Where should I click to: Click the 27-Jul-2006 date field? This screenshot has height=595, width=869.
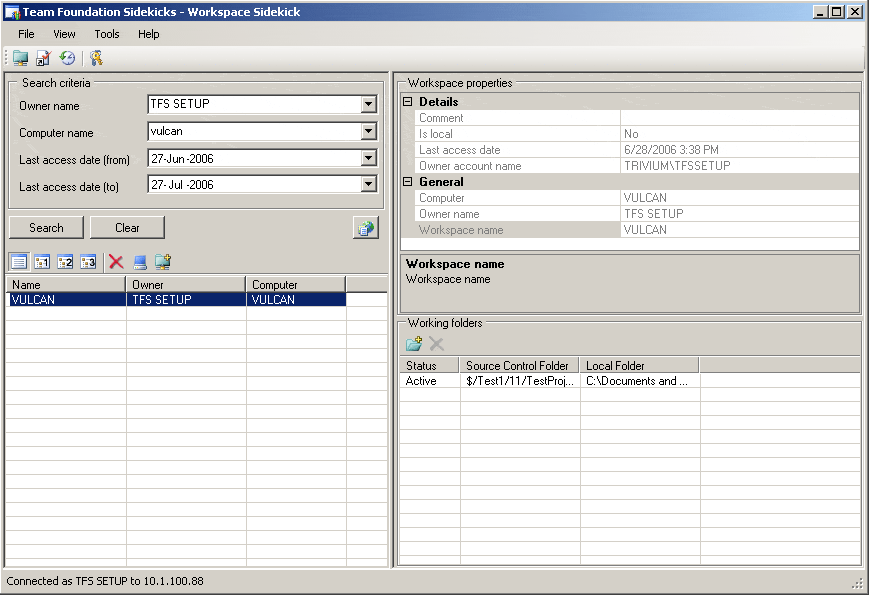point(255,184)
